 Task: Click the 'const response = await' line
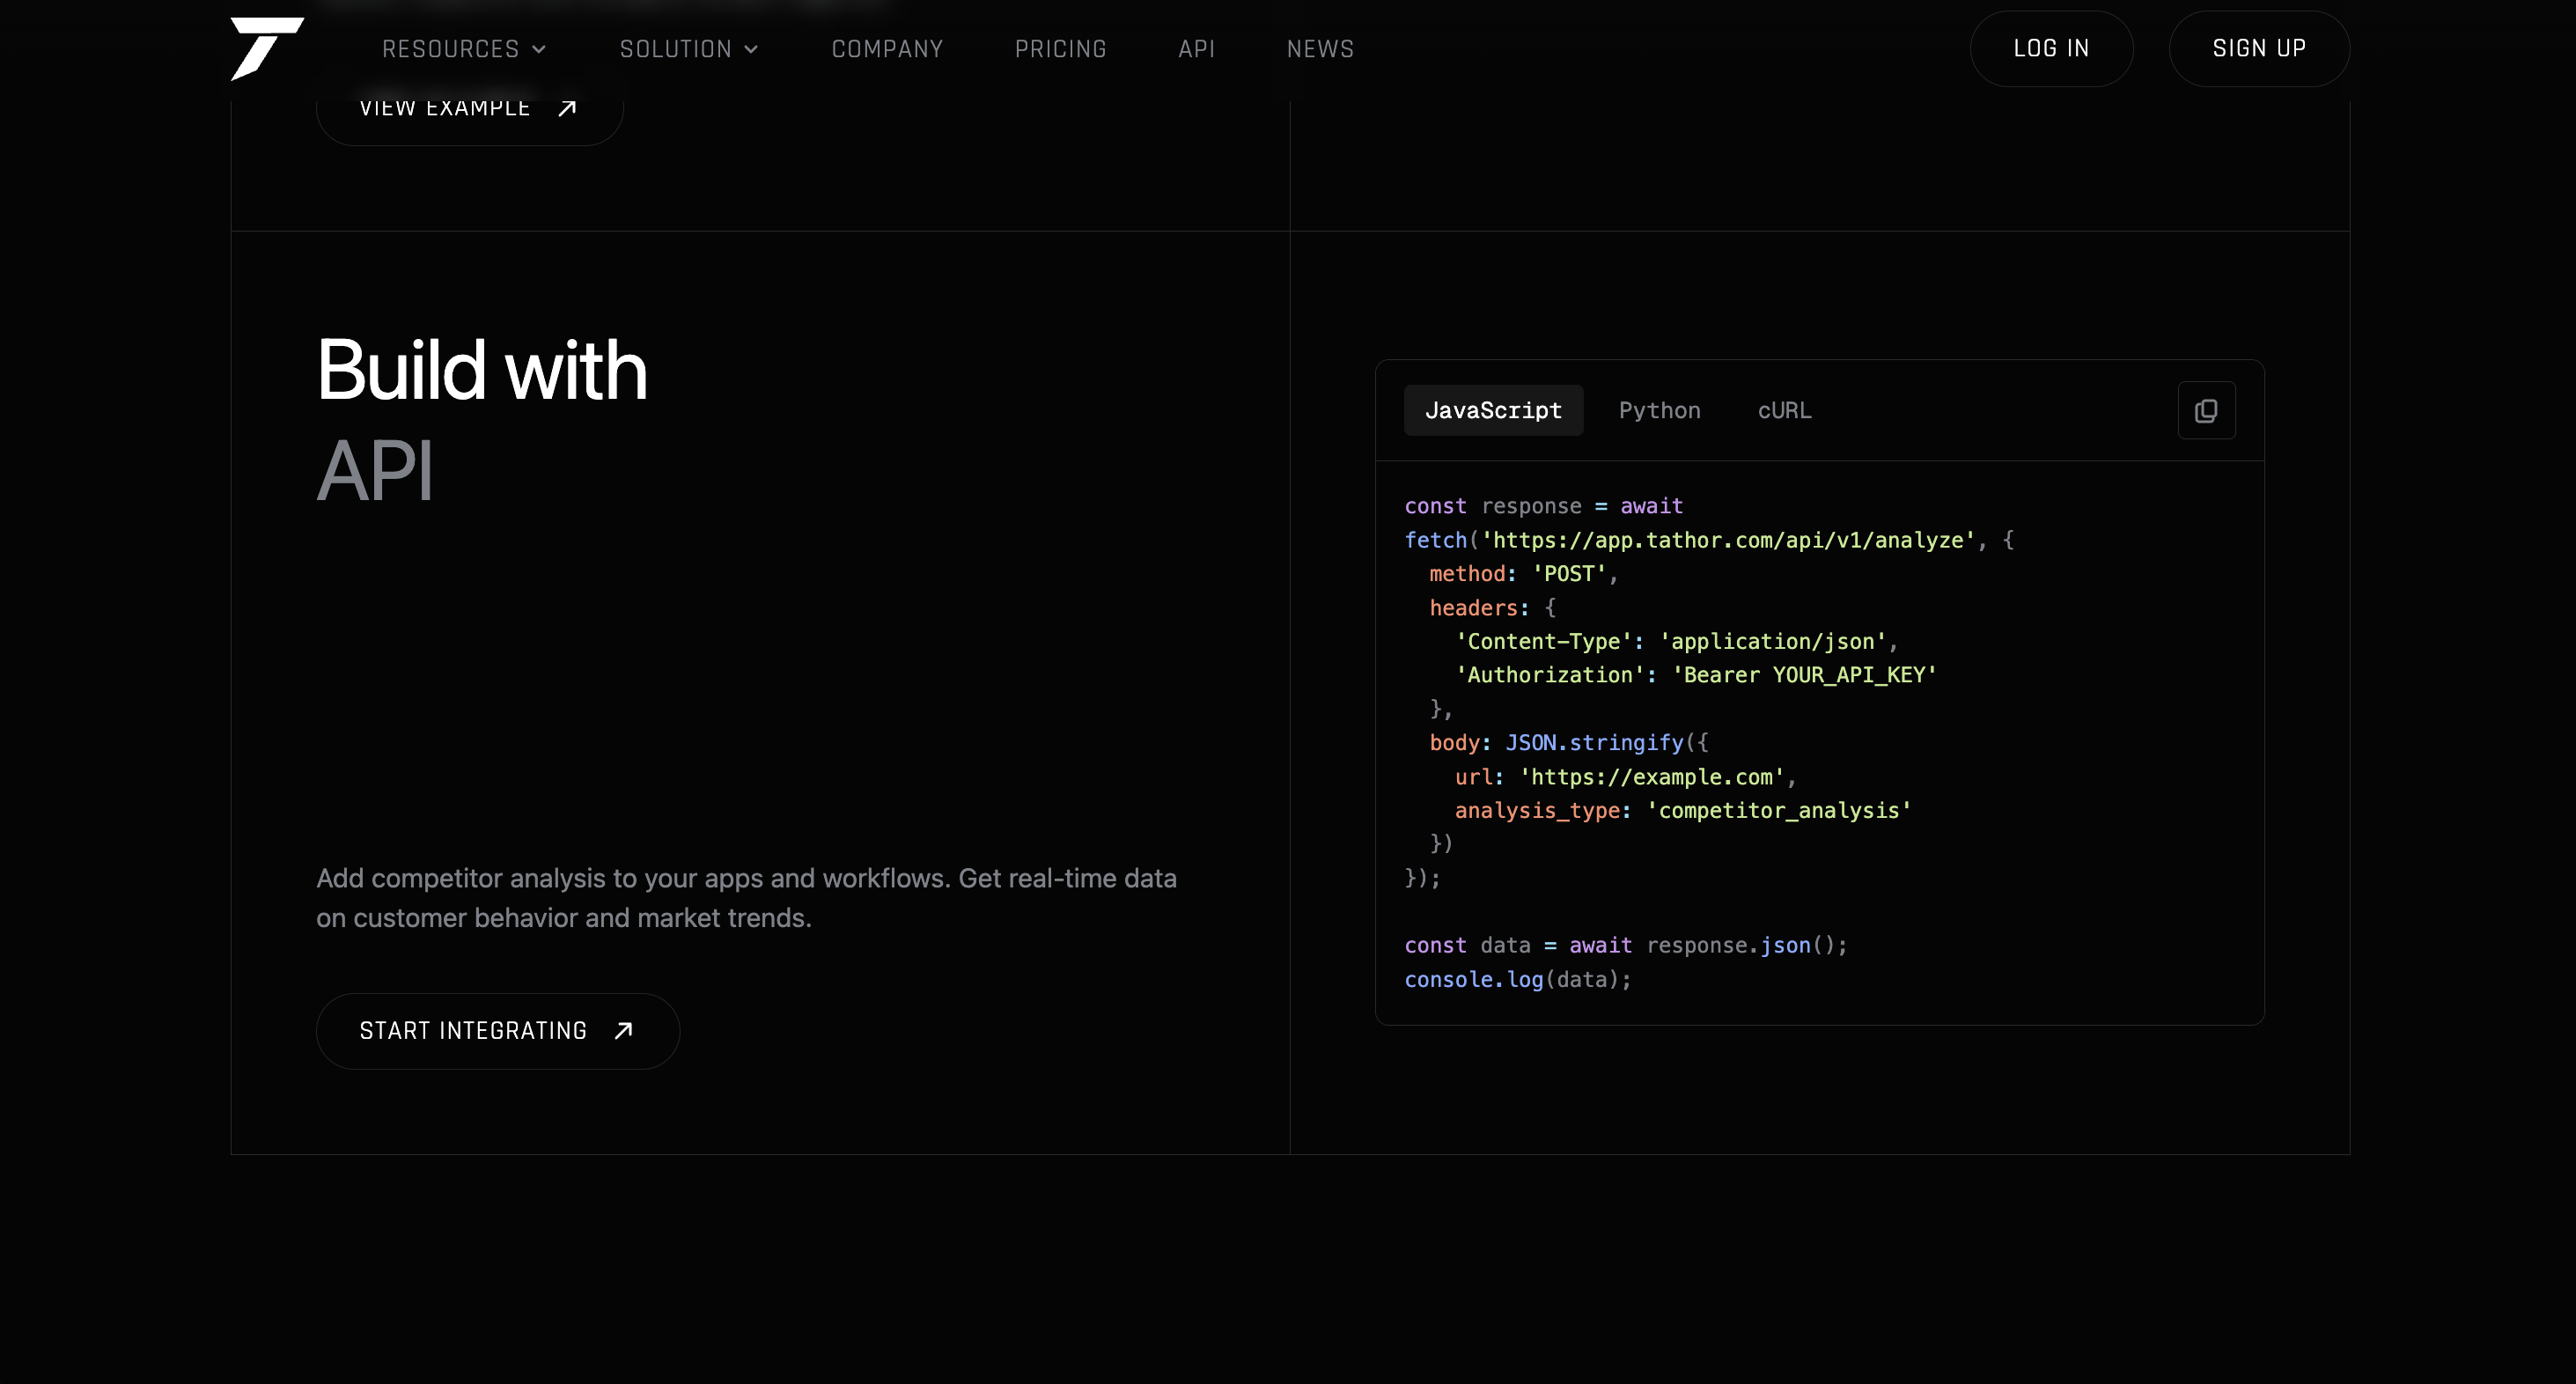point(1543,506)
